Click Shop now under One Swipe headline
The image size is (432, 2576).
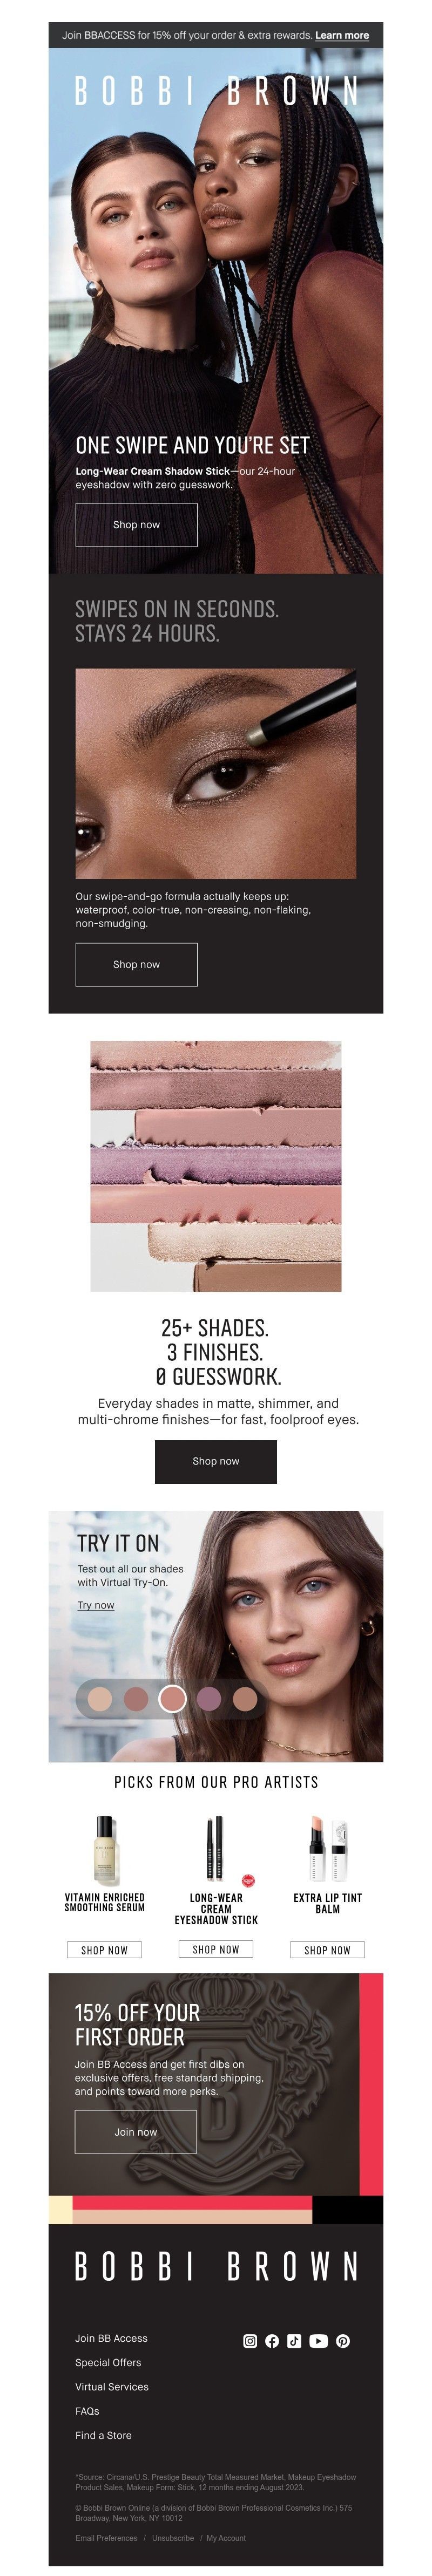click(136, 524)
